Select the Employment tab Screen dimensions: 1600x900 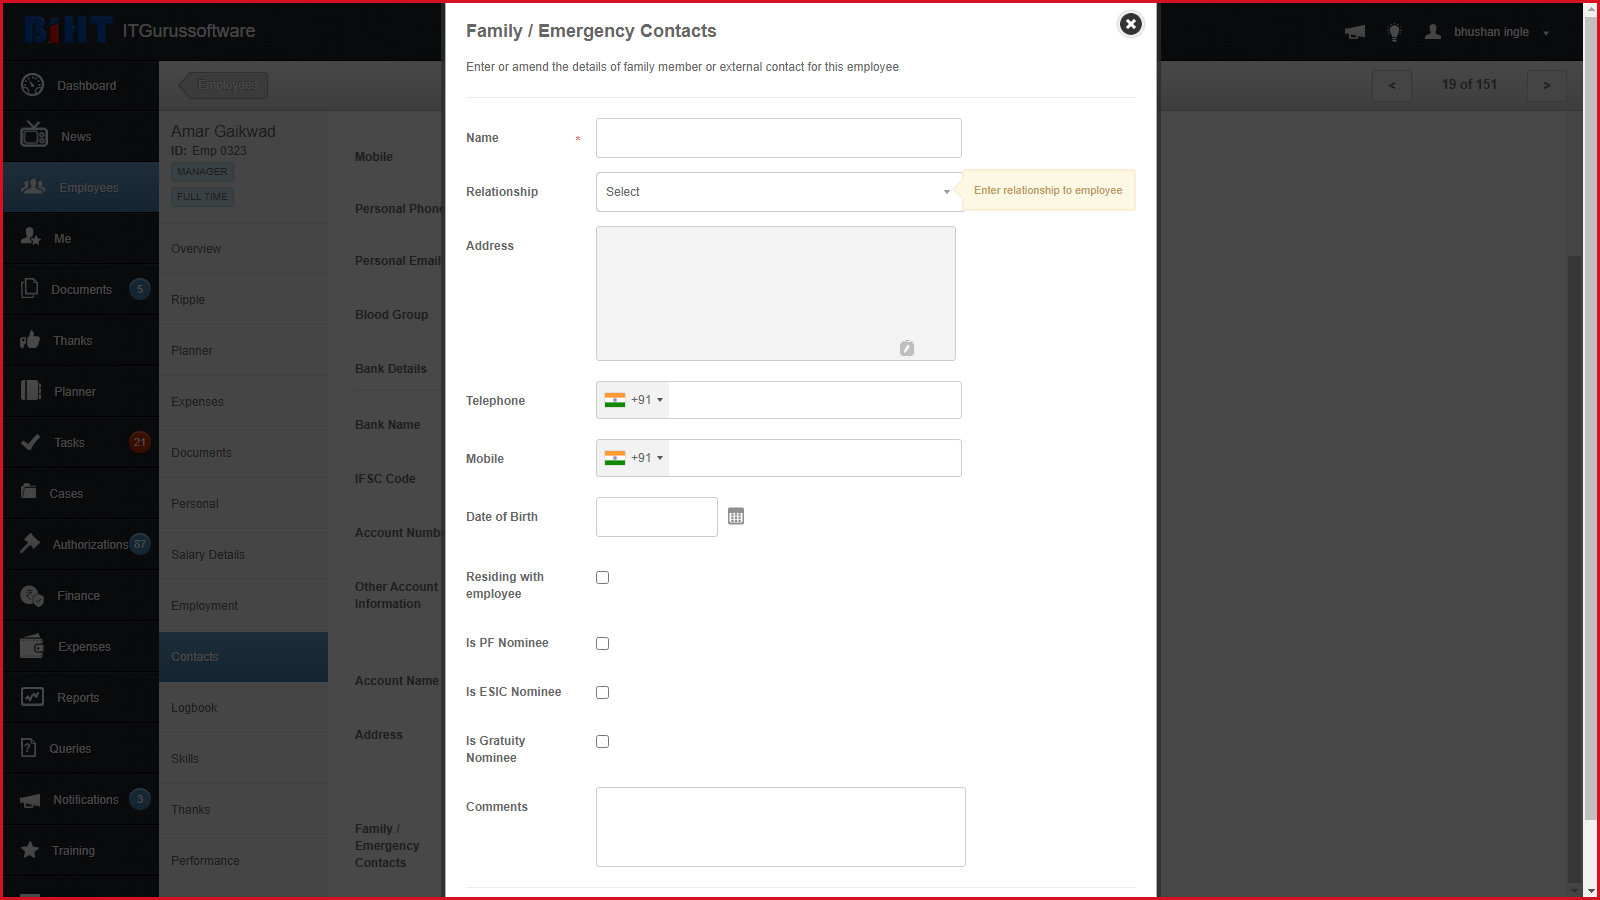coord(243,606)
